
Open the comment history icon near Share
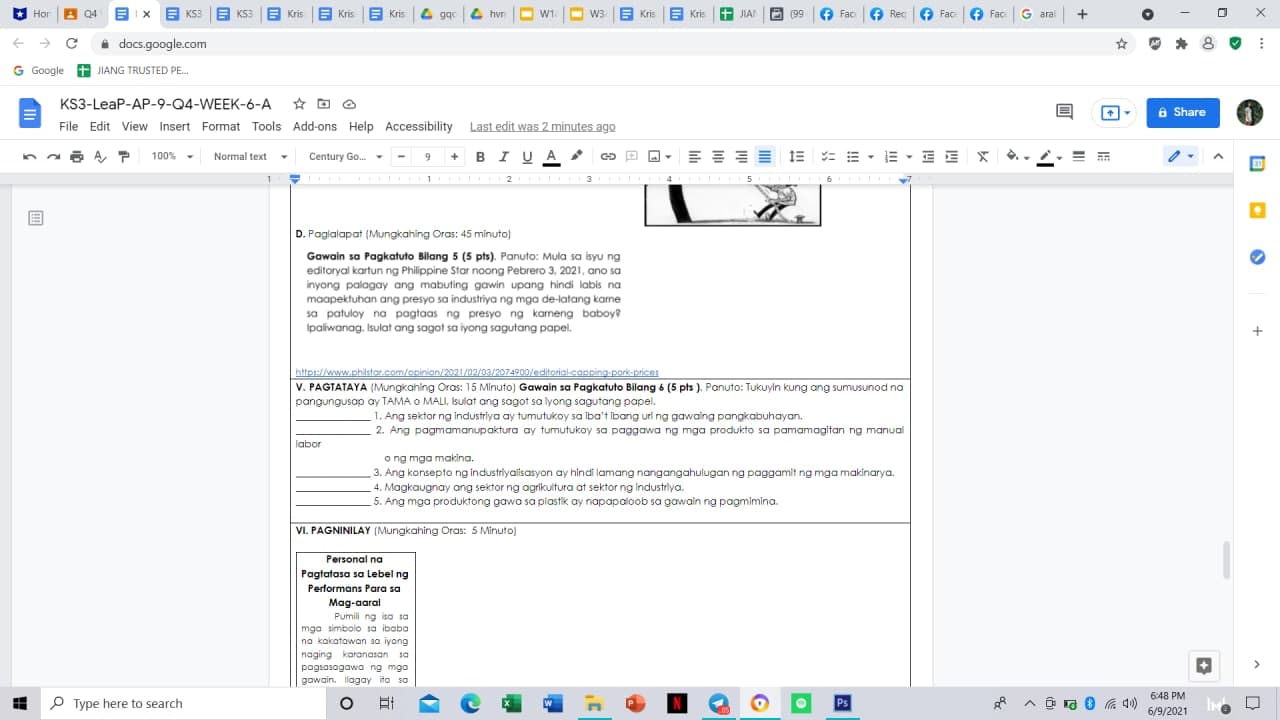1064,112
